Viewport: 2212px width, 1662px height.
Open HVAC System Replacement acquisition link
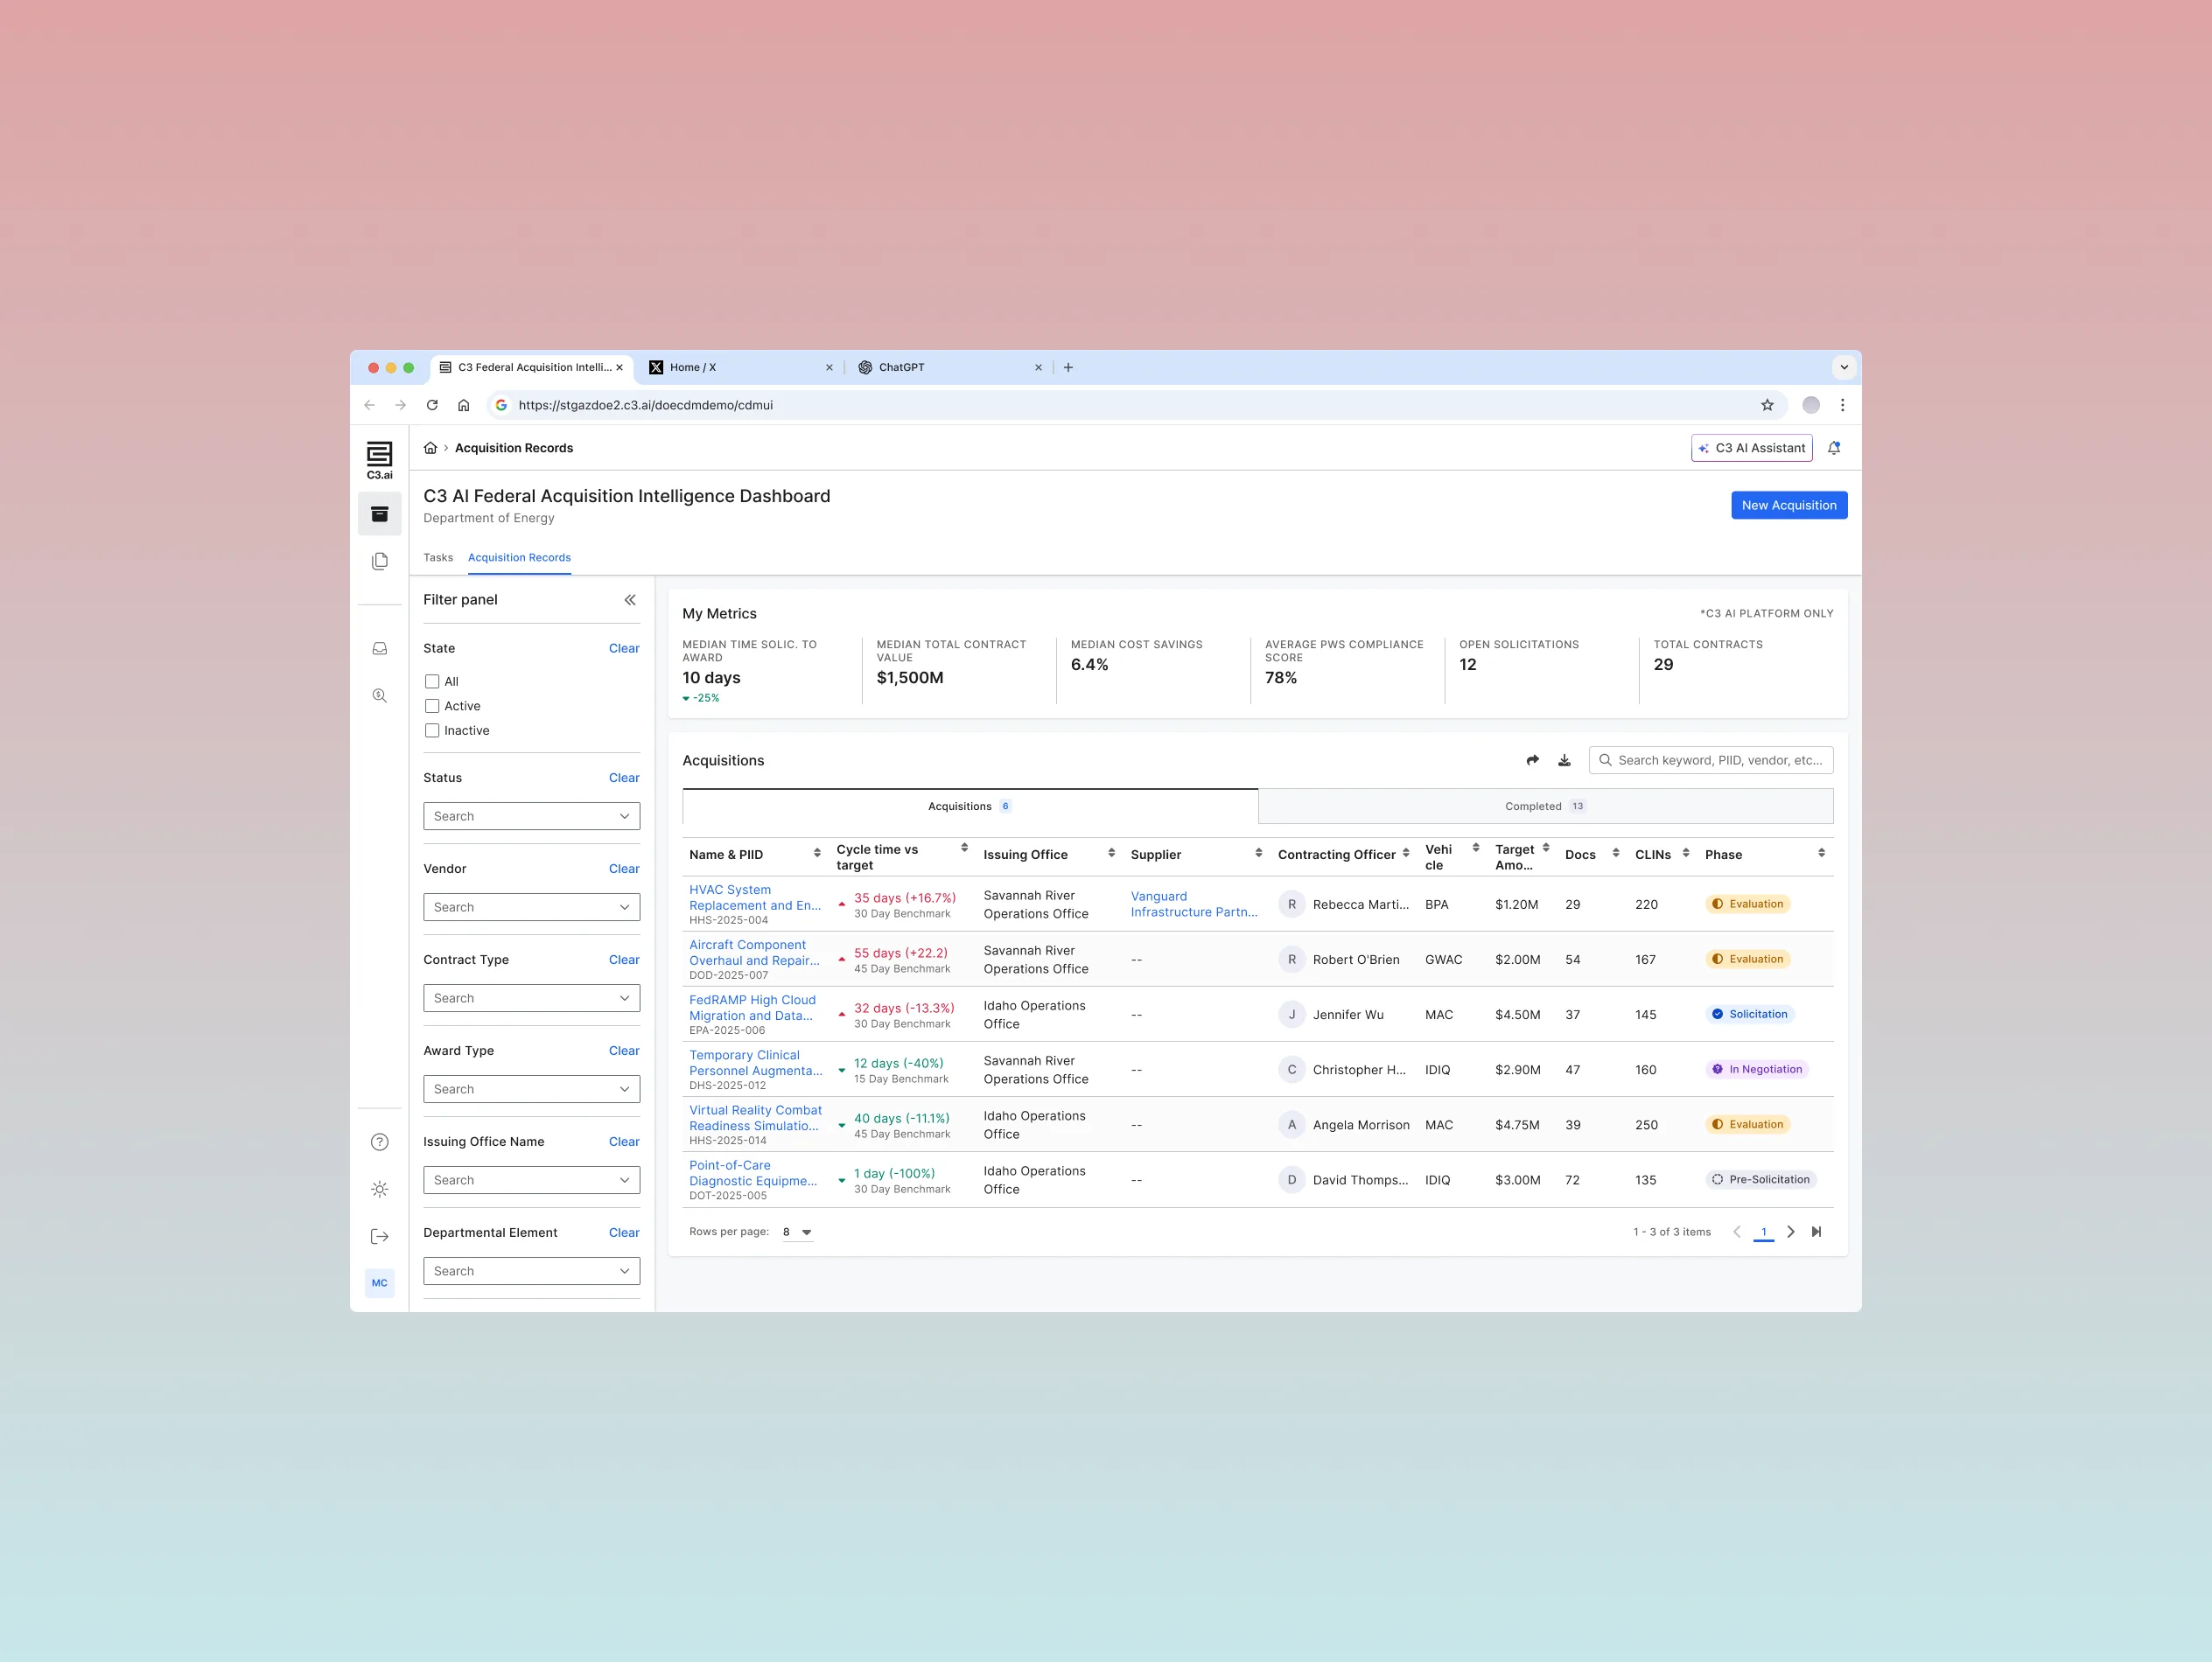(x=755, y=898)
